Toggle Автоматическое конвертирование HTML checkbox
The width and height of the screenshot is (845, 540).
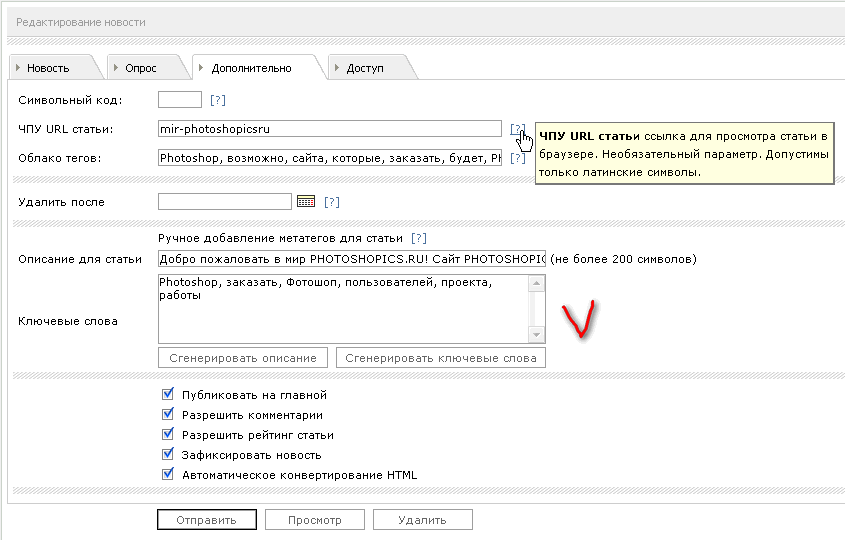(168, 475)
